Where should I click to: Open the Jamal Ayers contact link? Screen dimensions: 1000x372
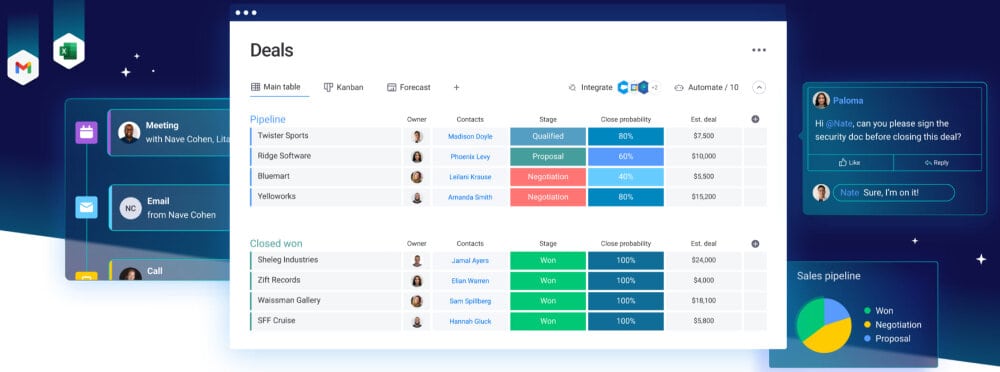[470, 261]
